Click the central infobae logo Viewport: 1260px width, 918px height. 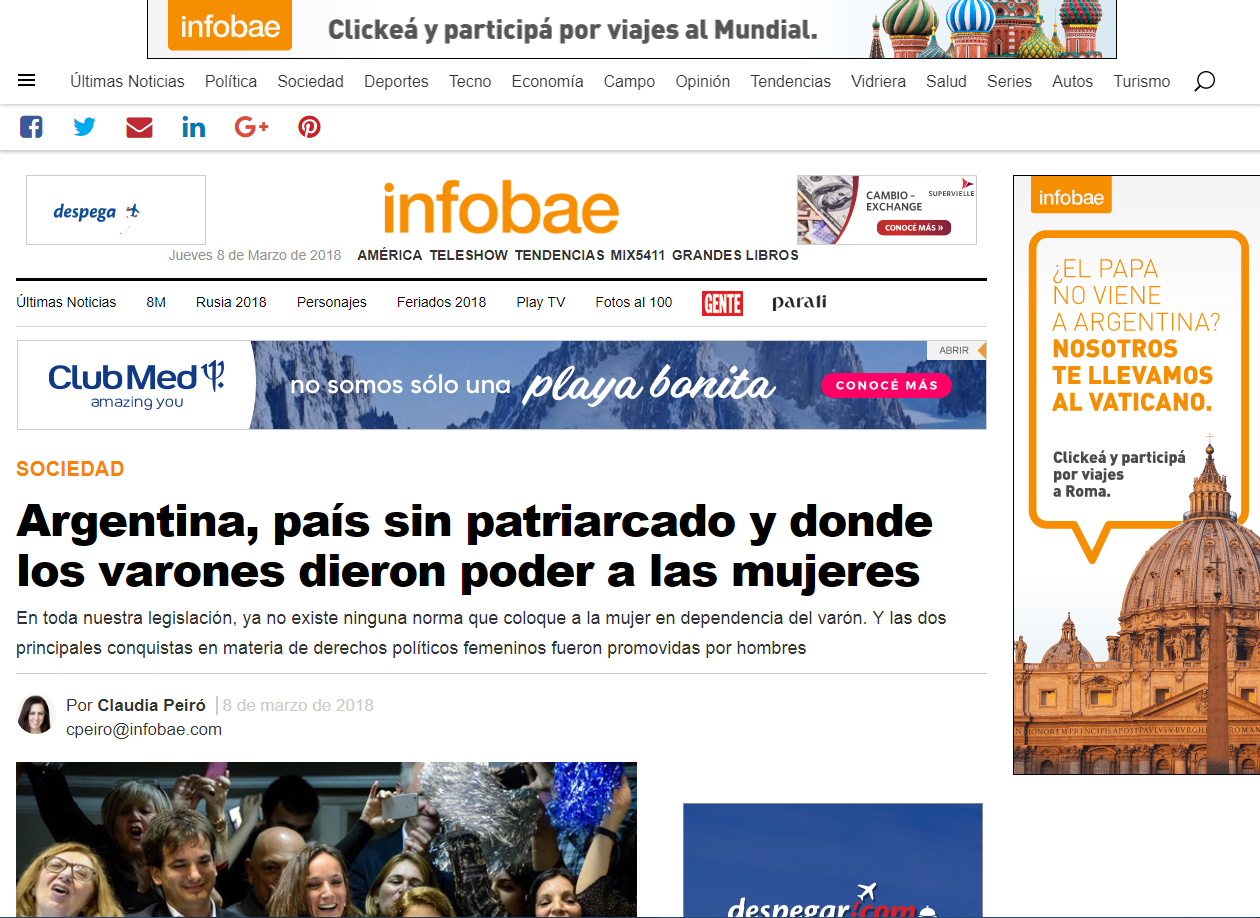500,209
